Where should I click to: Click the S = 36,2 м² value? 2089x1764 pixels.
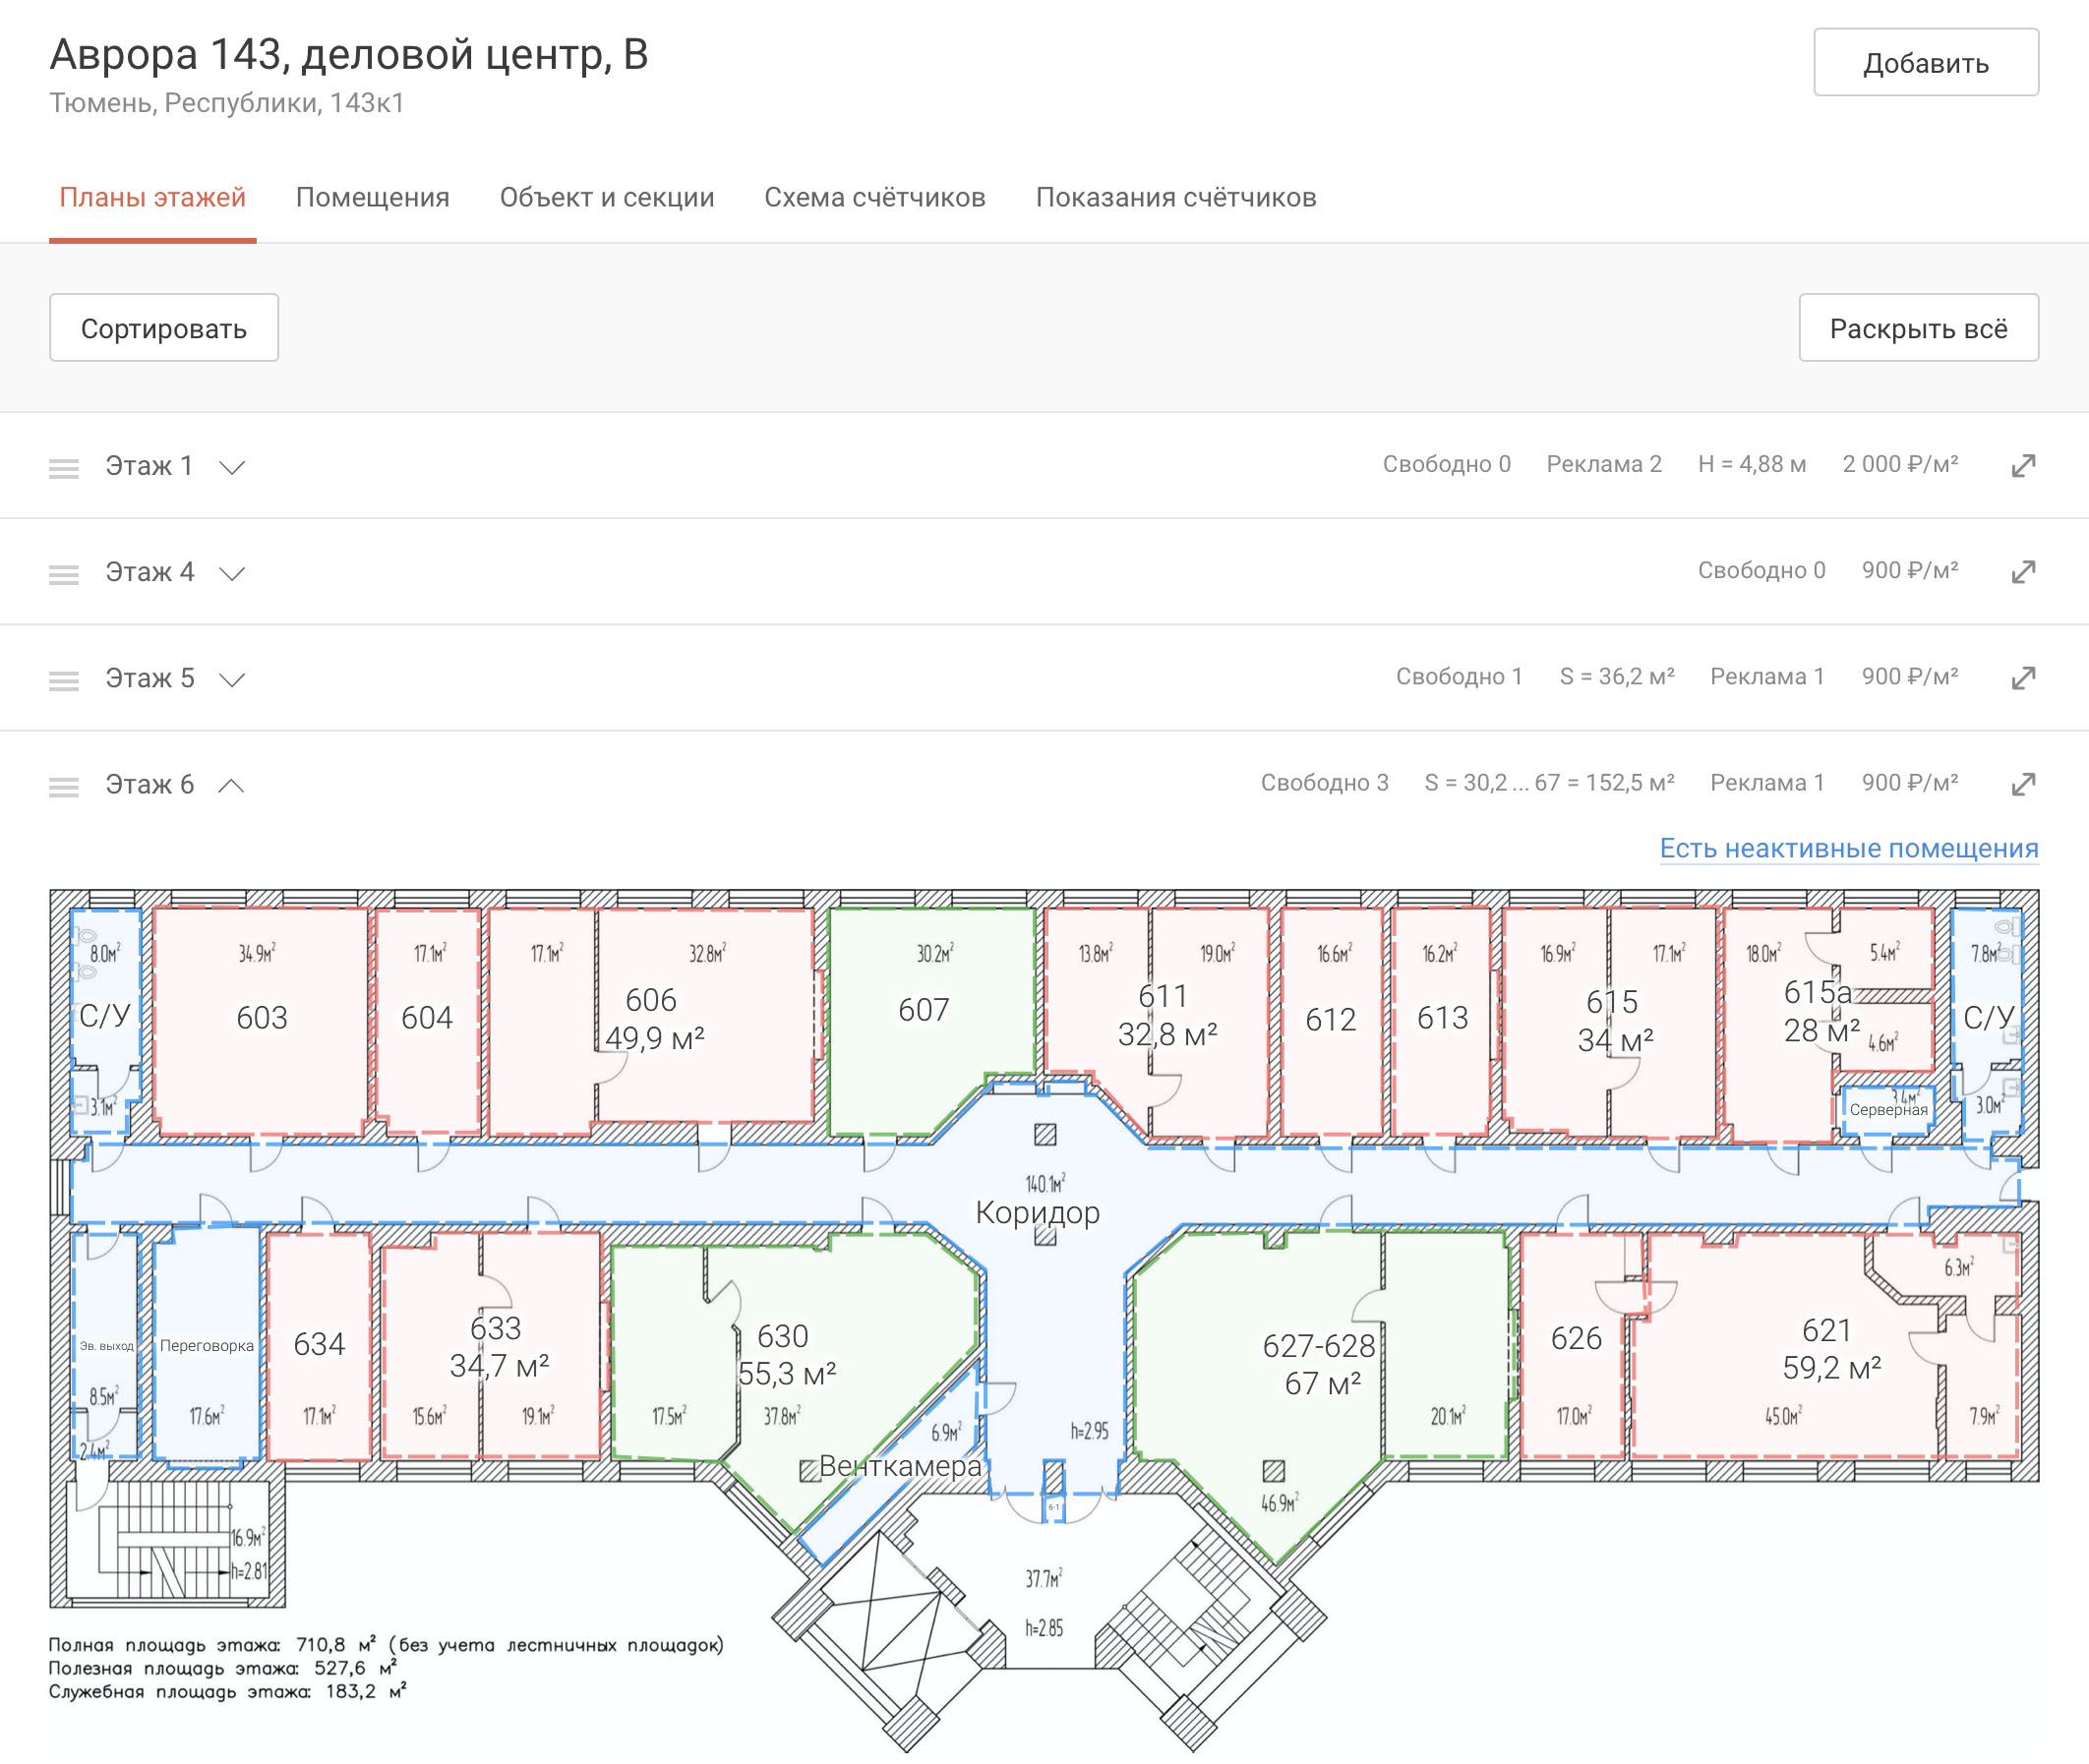[1617, 677]
